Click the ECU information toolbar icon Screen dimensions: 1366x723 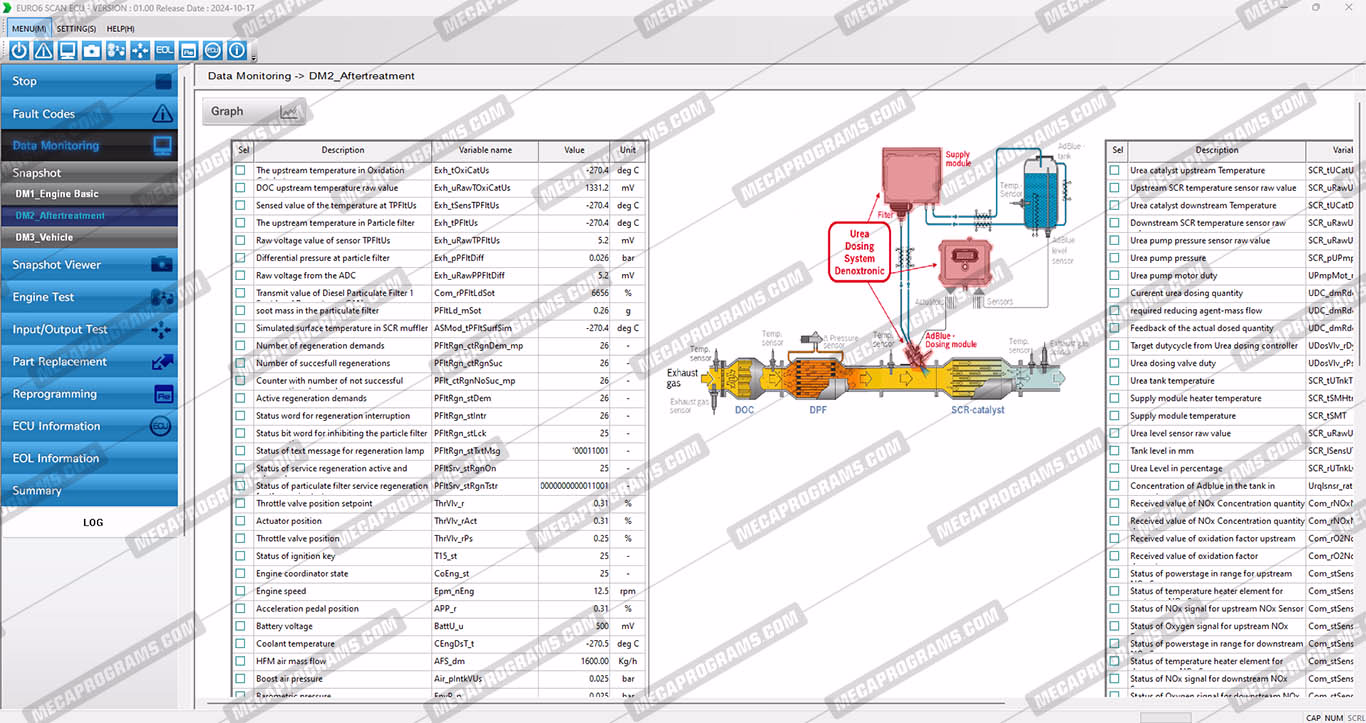[213, 50]
